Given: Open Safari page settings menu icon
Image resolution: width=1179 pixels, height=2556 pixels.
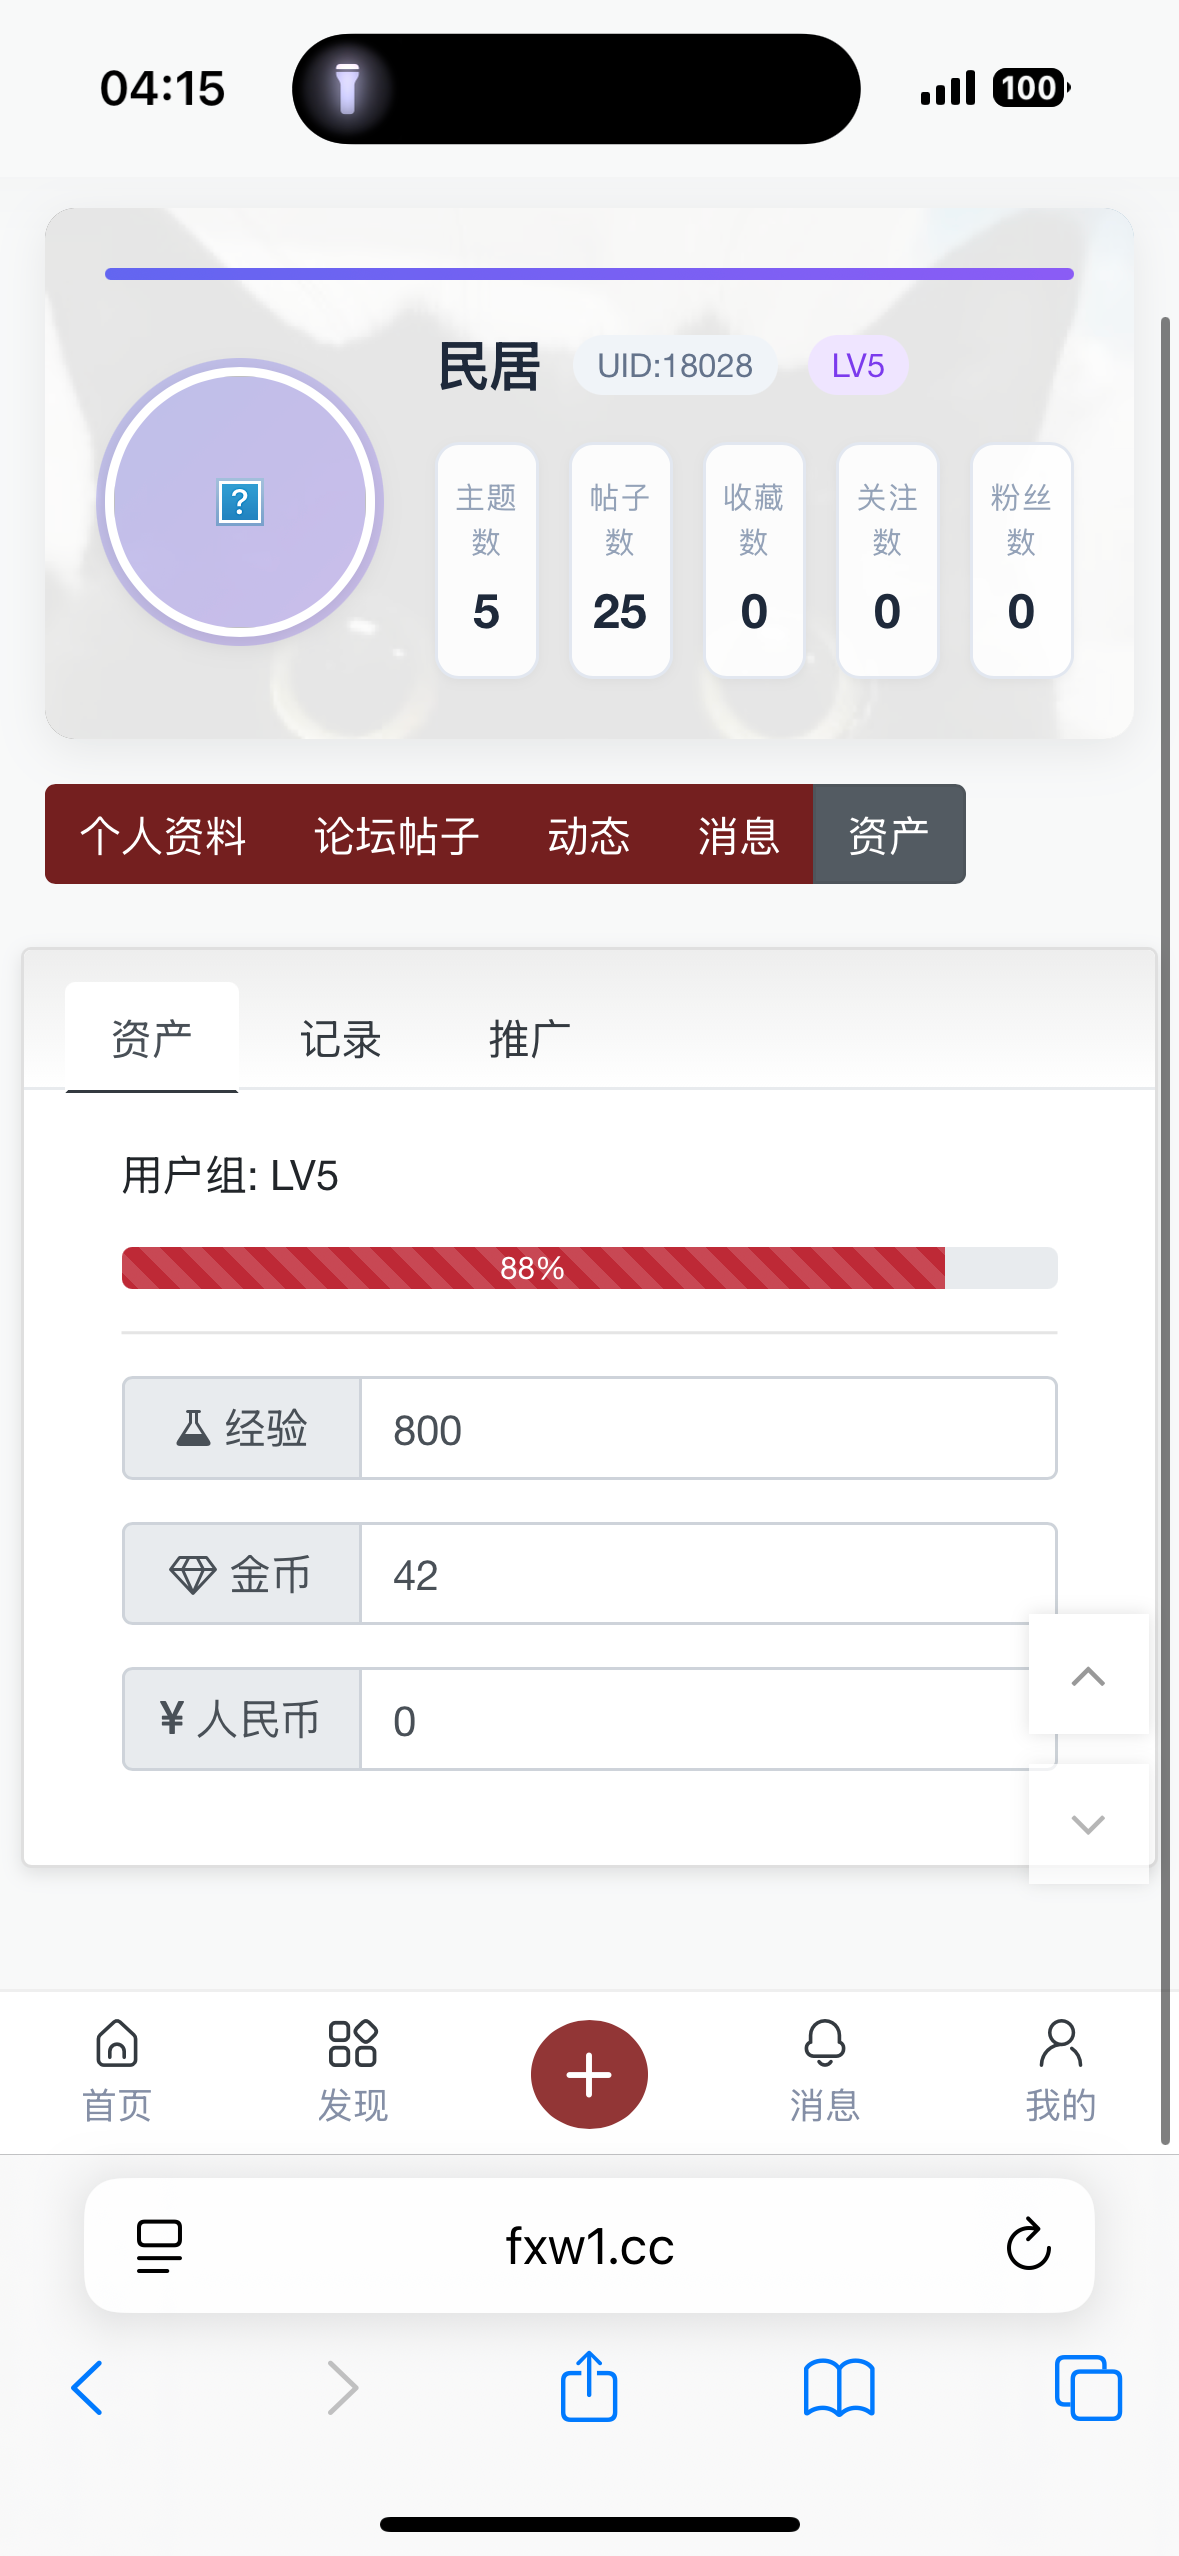Looking at the screenshot, I should tap(159, 2245).
